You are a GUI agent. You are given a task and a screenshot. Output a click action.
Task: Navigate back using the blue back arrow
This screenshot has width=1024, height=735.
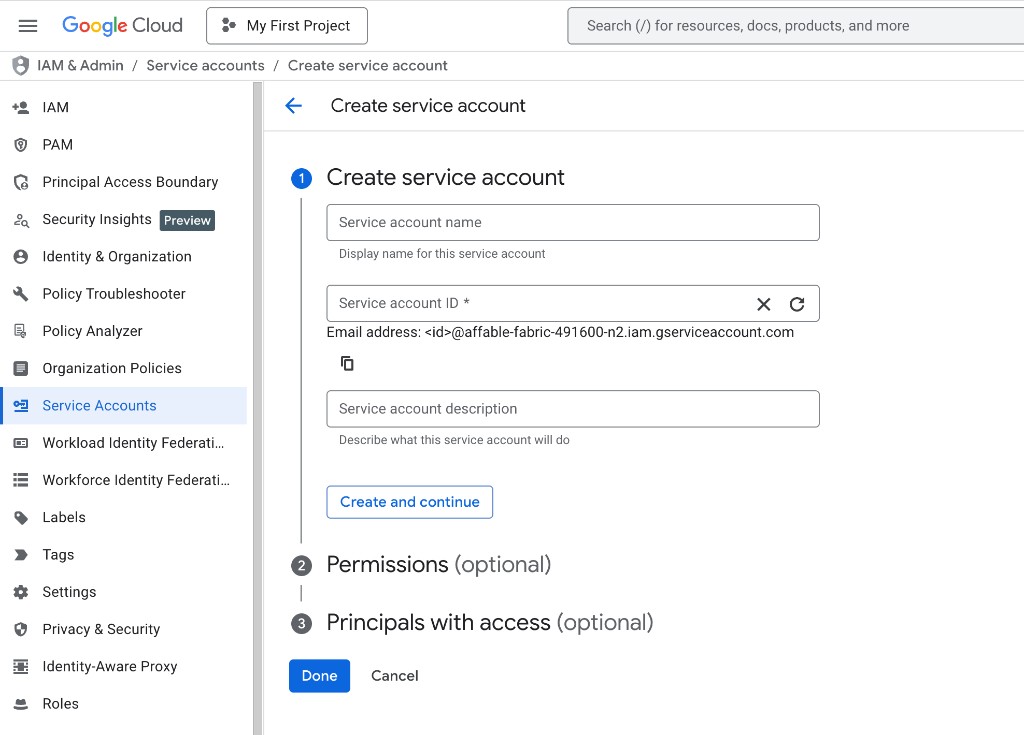tap(293, 105)
